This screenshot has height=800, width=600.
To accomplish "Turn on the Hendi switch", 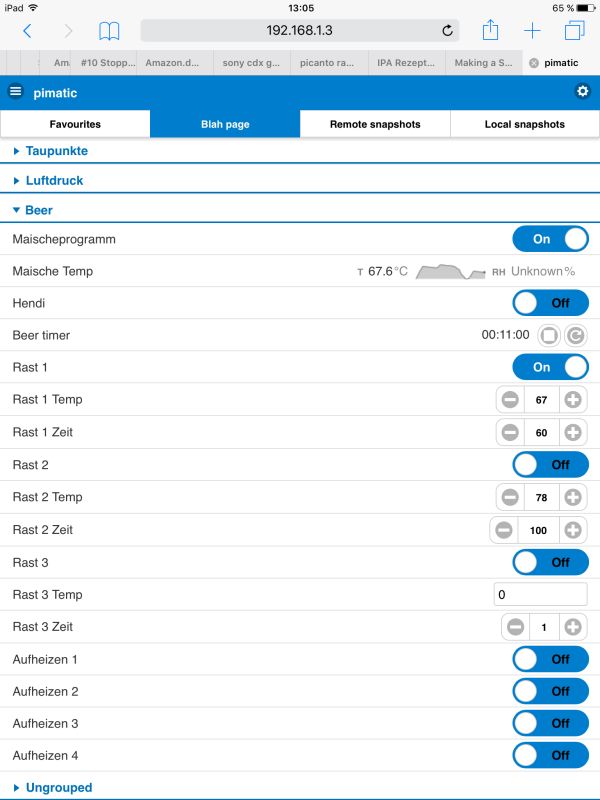I will [550, 303].
